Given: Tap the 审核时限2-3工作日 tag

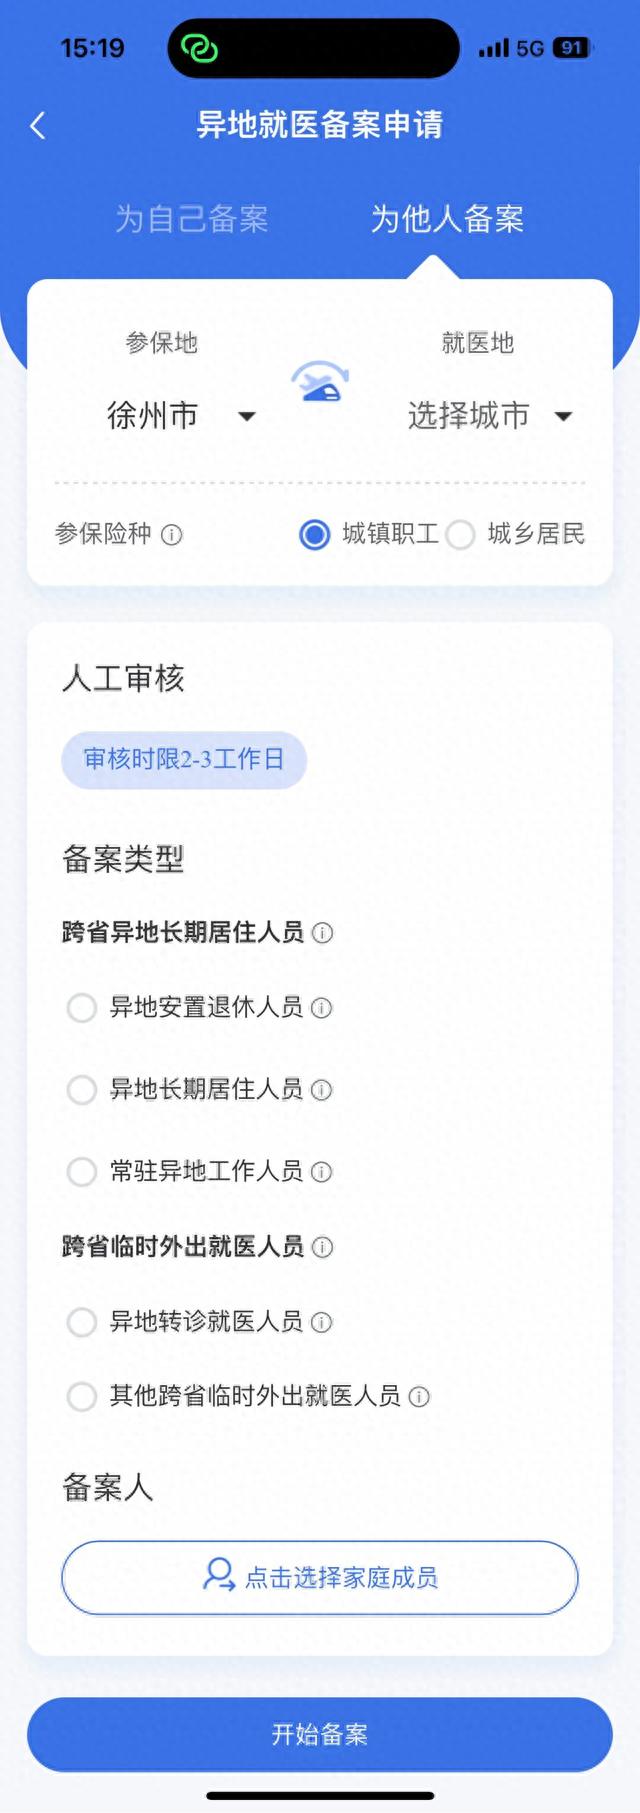Looking at the screenshot, I should click(x=184, y=759).
